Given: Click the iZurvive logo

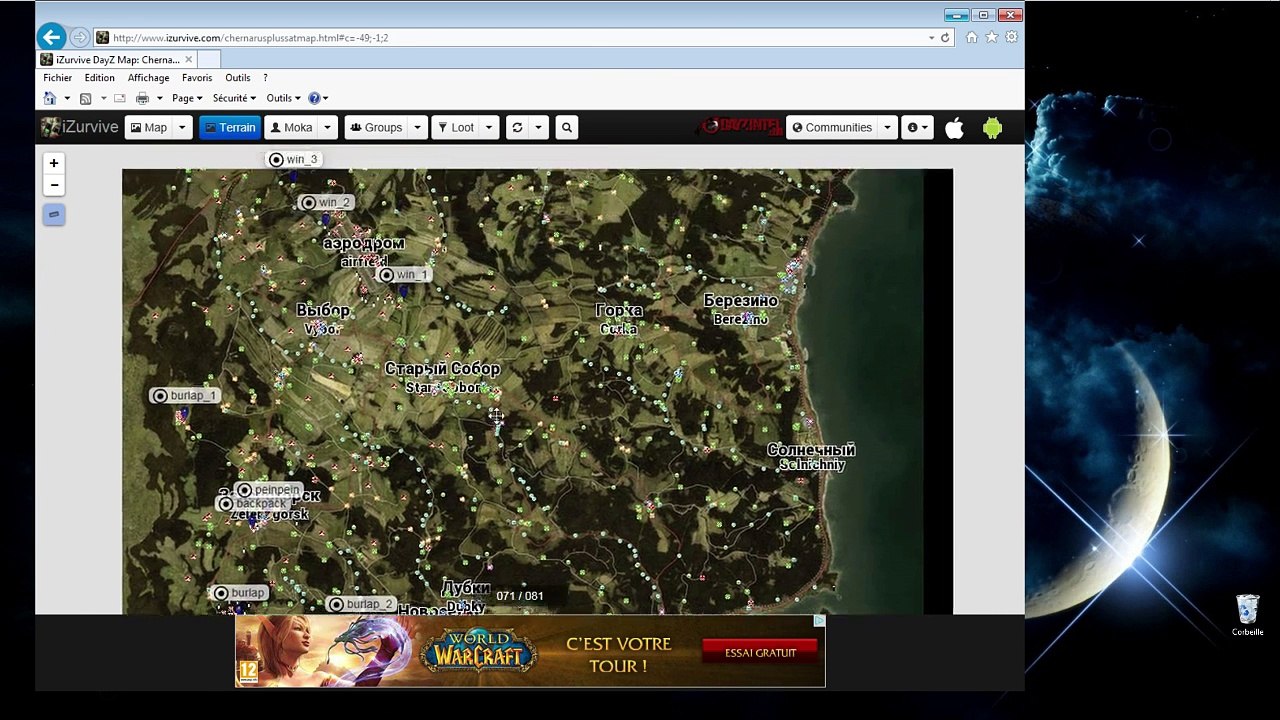Looking at the screenshot, I should pos(80,127).
